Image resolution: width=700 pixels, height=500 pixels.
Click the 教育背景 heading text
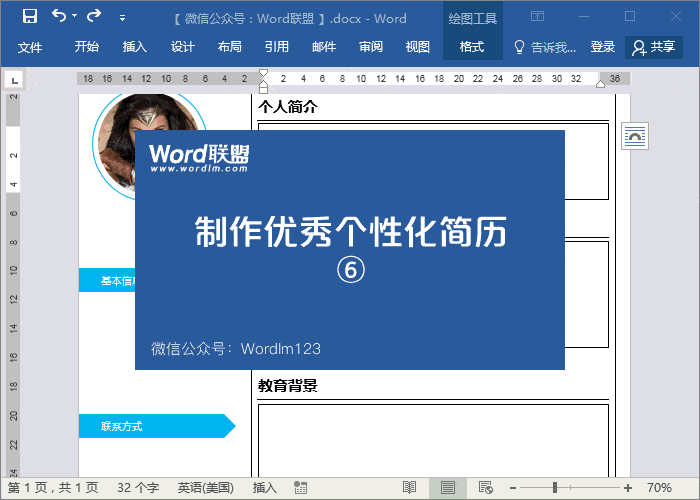(x=288, y=385)
